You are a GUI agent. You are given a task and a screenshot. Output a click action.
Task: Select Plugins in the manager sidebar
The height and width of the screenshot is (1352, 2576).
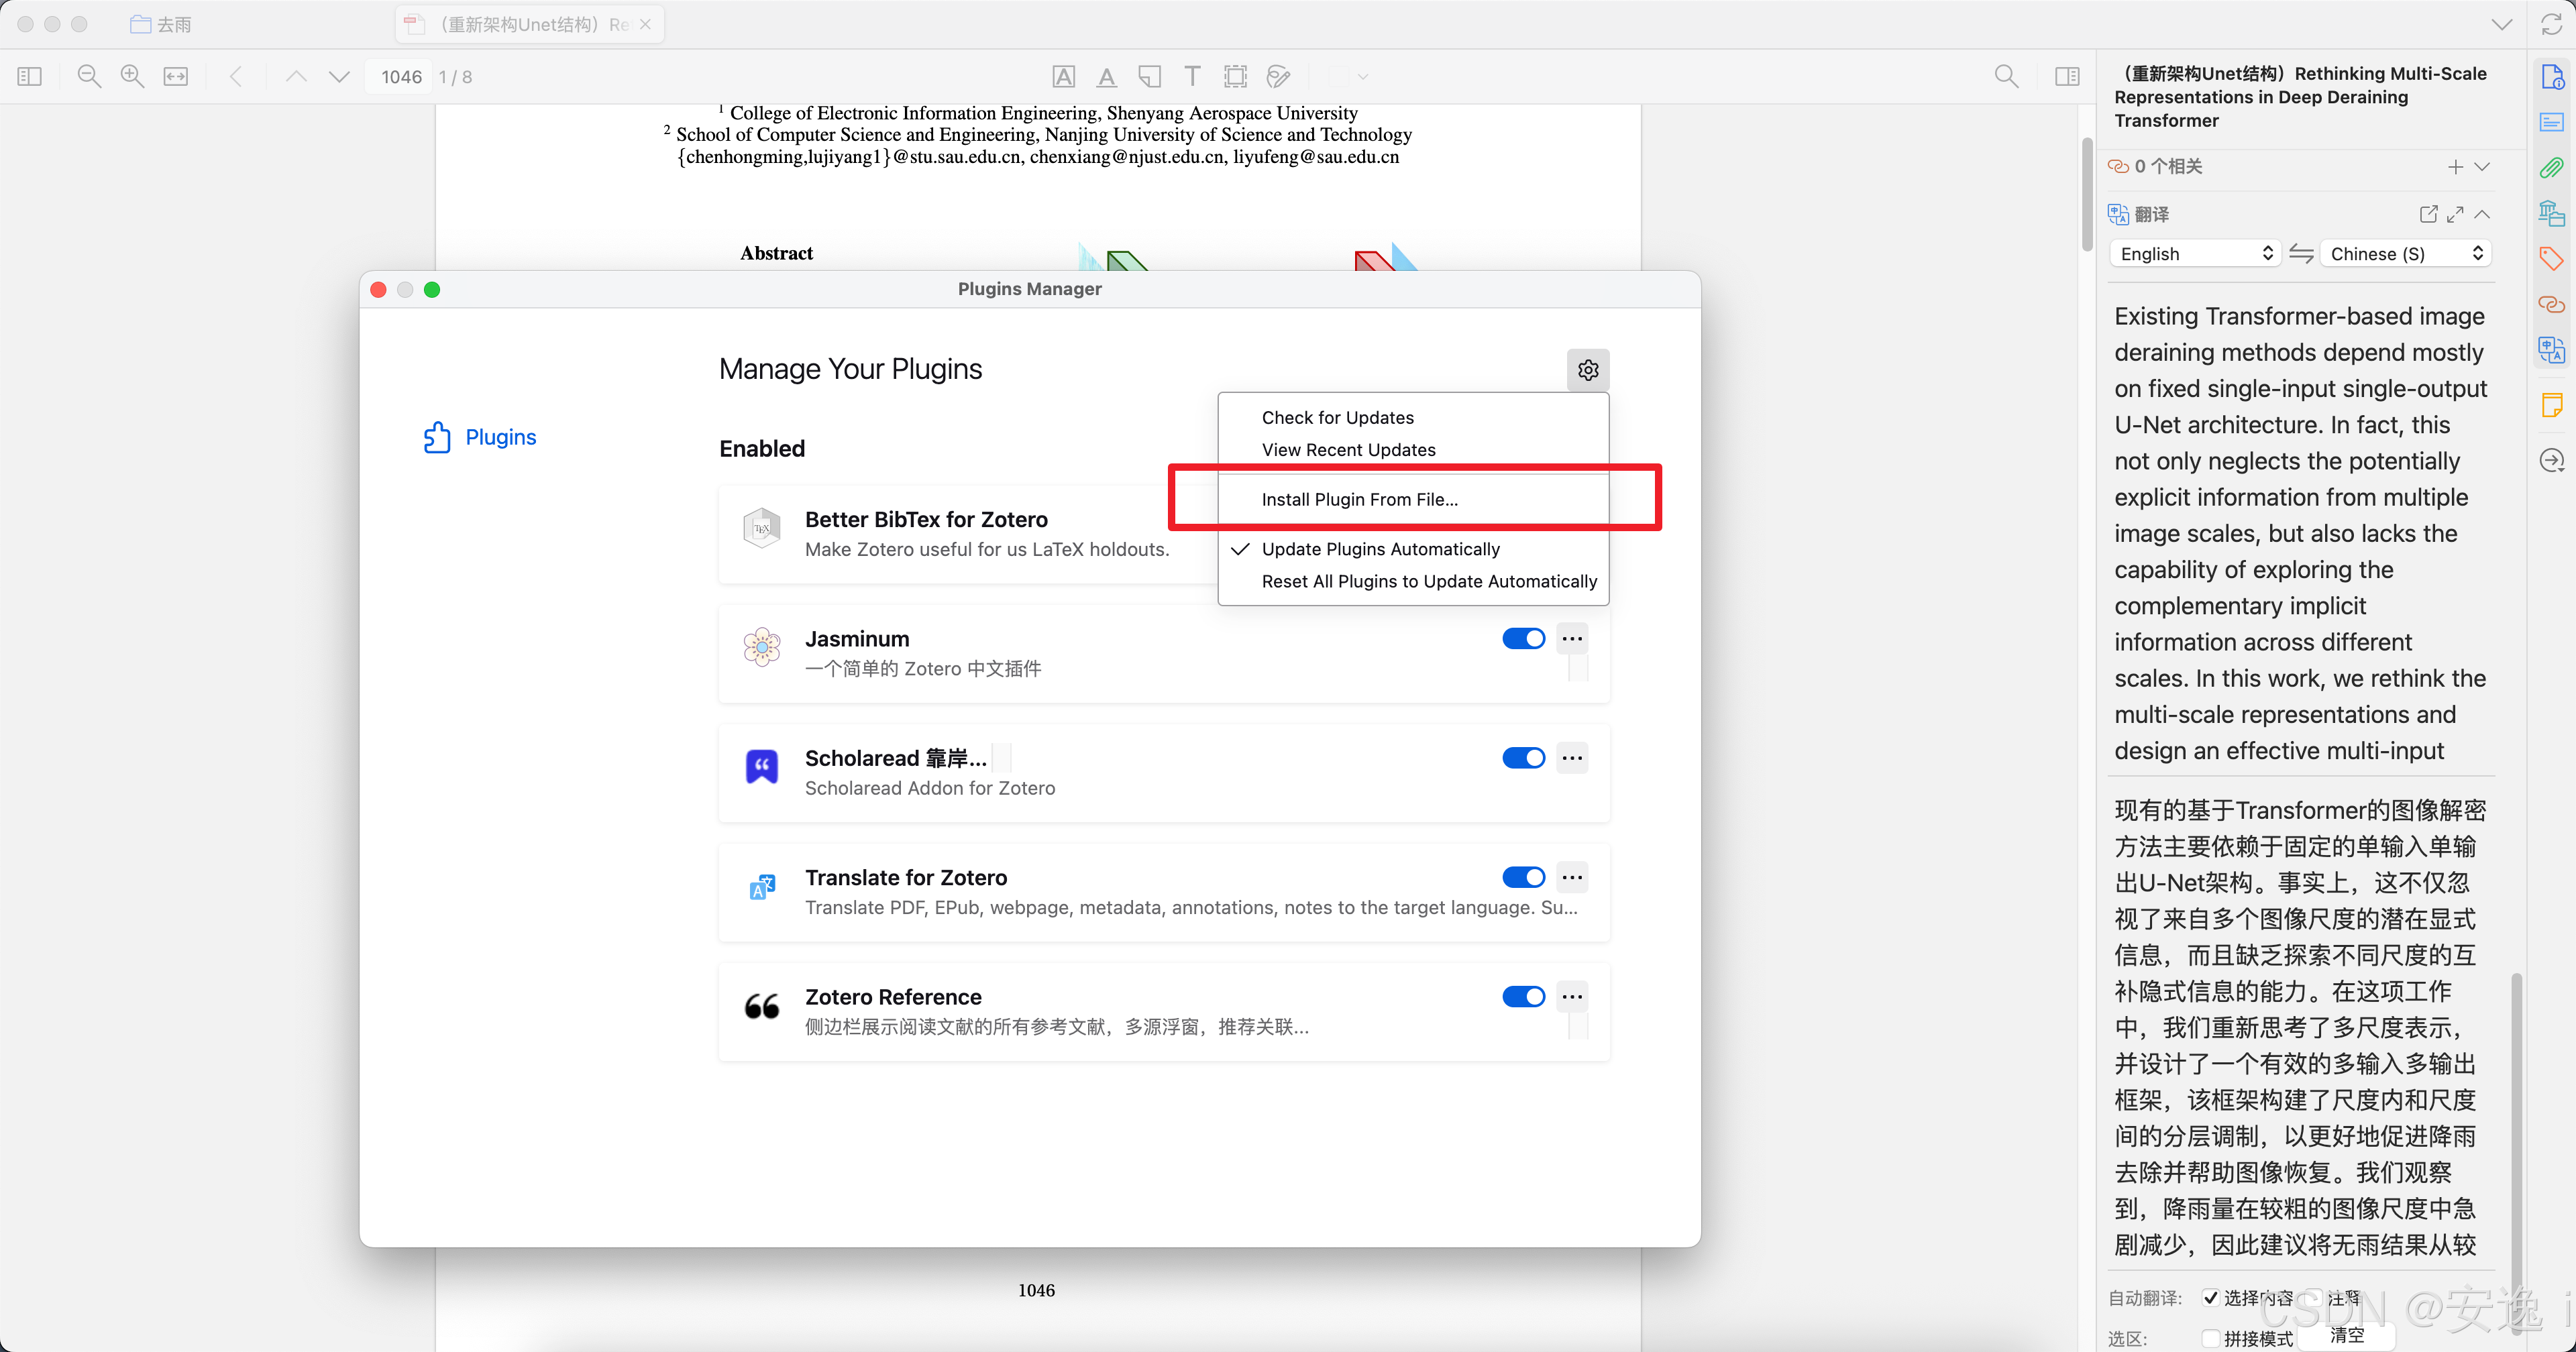pyautogui.click(x=480, y=437)
